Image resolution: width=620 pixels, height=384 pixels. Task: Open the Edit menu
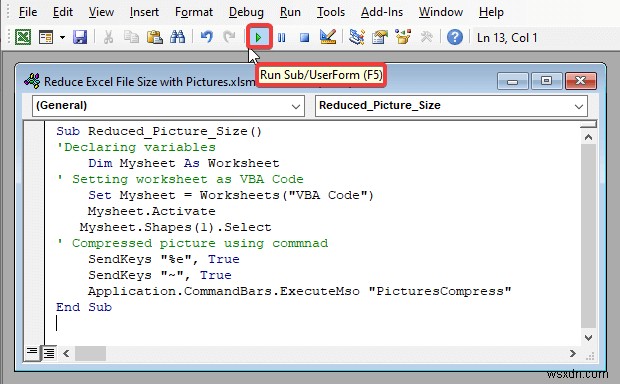click(62, 12)
